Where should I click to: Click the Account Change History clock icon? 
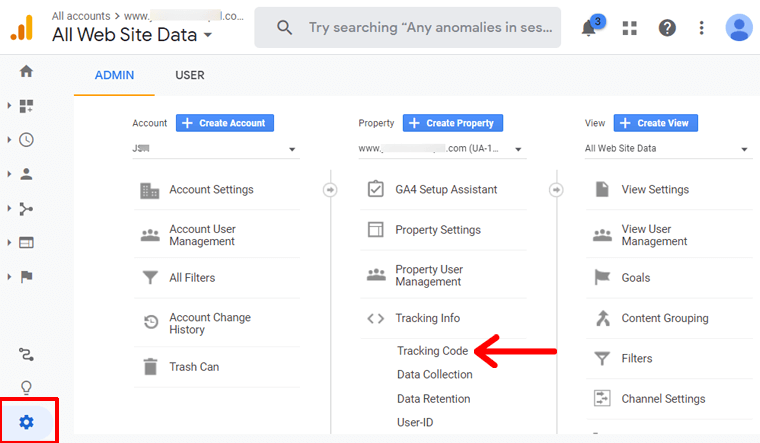coord(151,322)
